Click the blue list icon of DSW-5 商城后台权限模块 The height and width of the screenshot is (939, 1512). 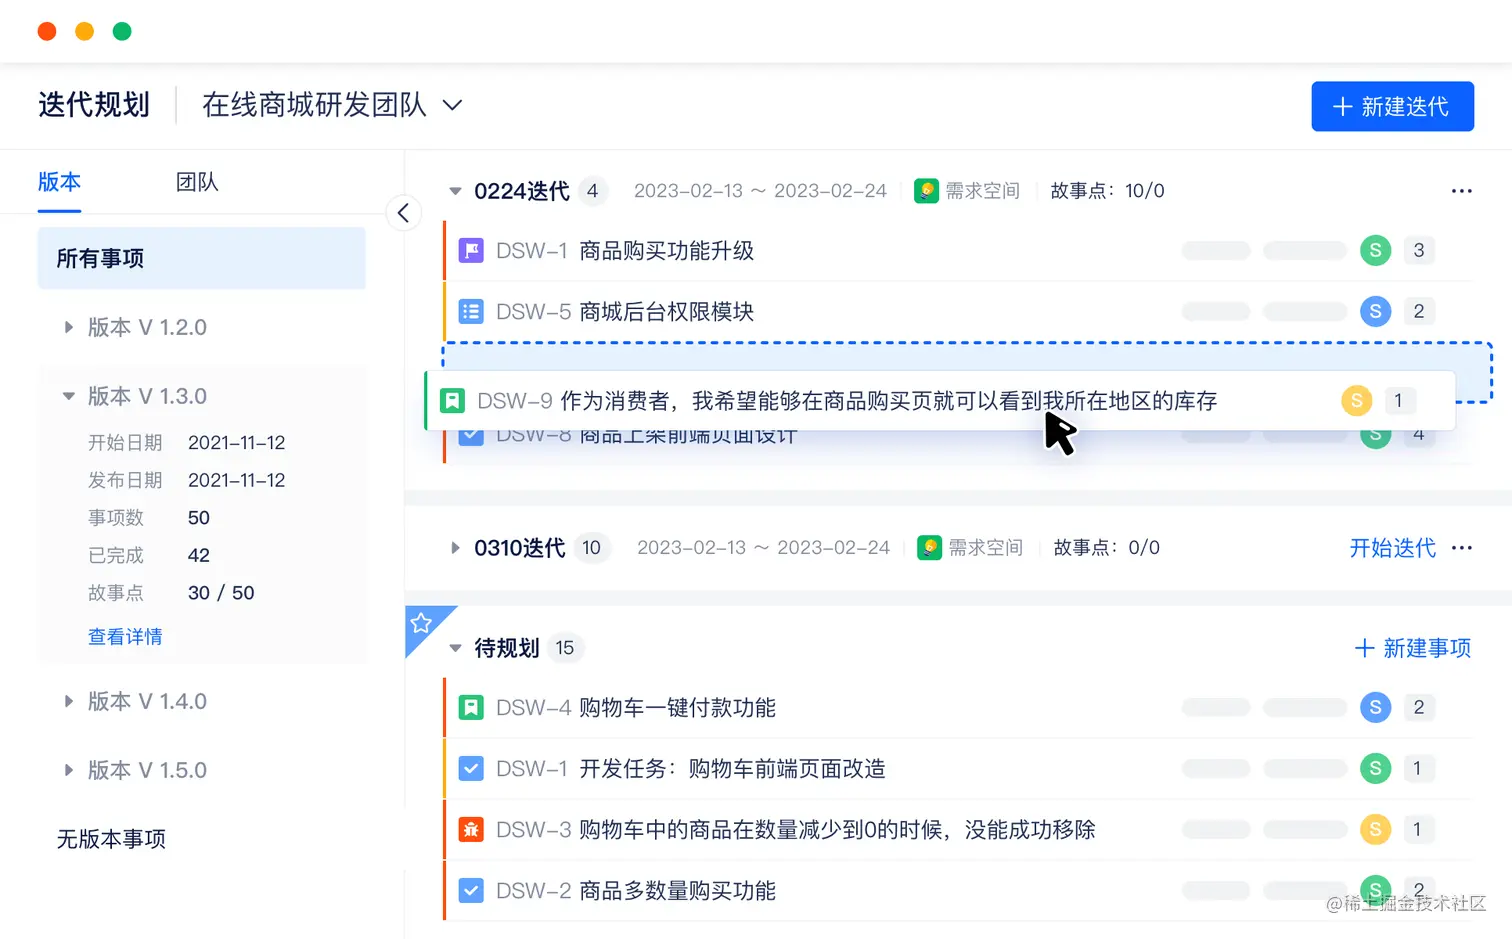click(471, 311)
